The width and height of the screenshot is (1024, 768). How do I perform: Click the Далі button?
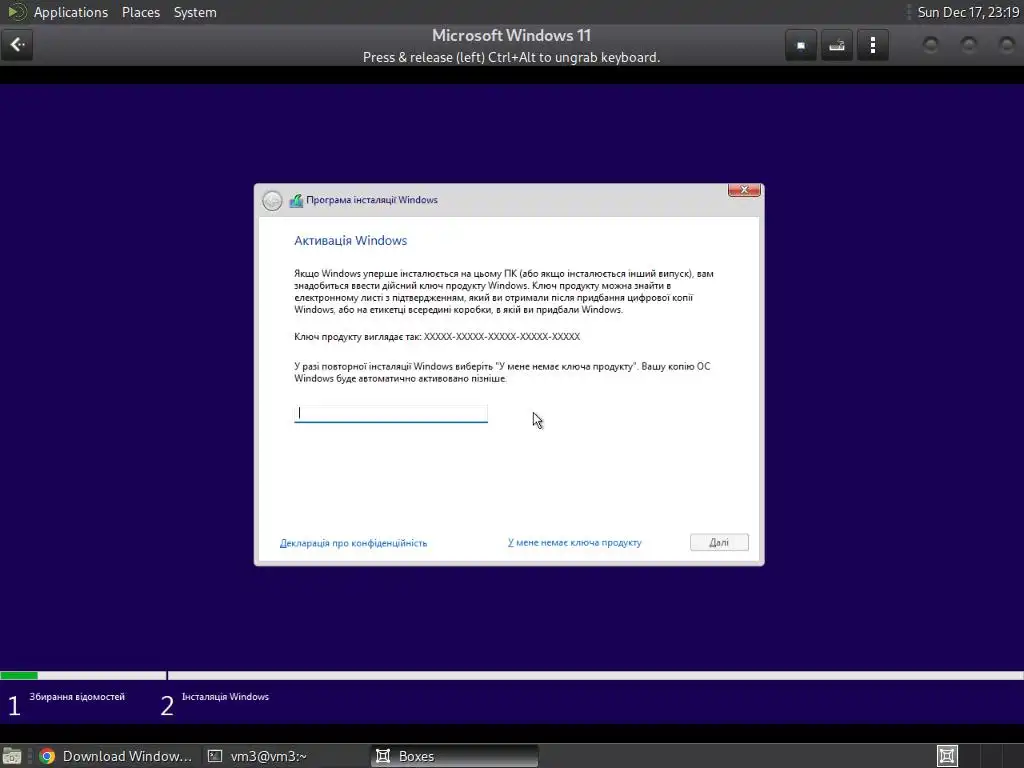click(x=719, y=543)
